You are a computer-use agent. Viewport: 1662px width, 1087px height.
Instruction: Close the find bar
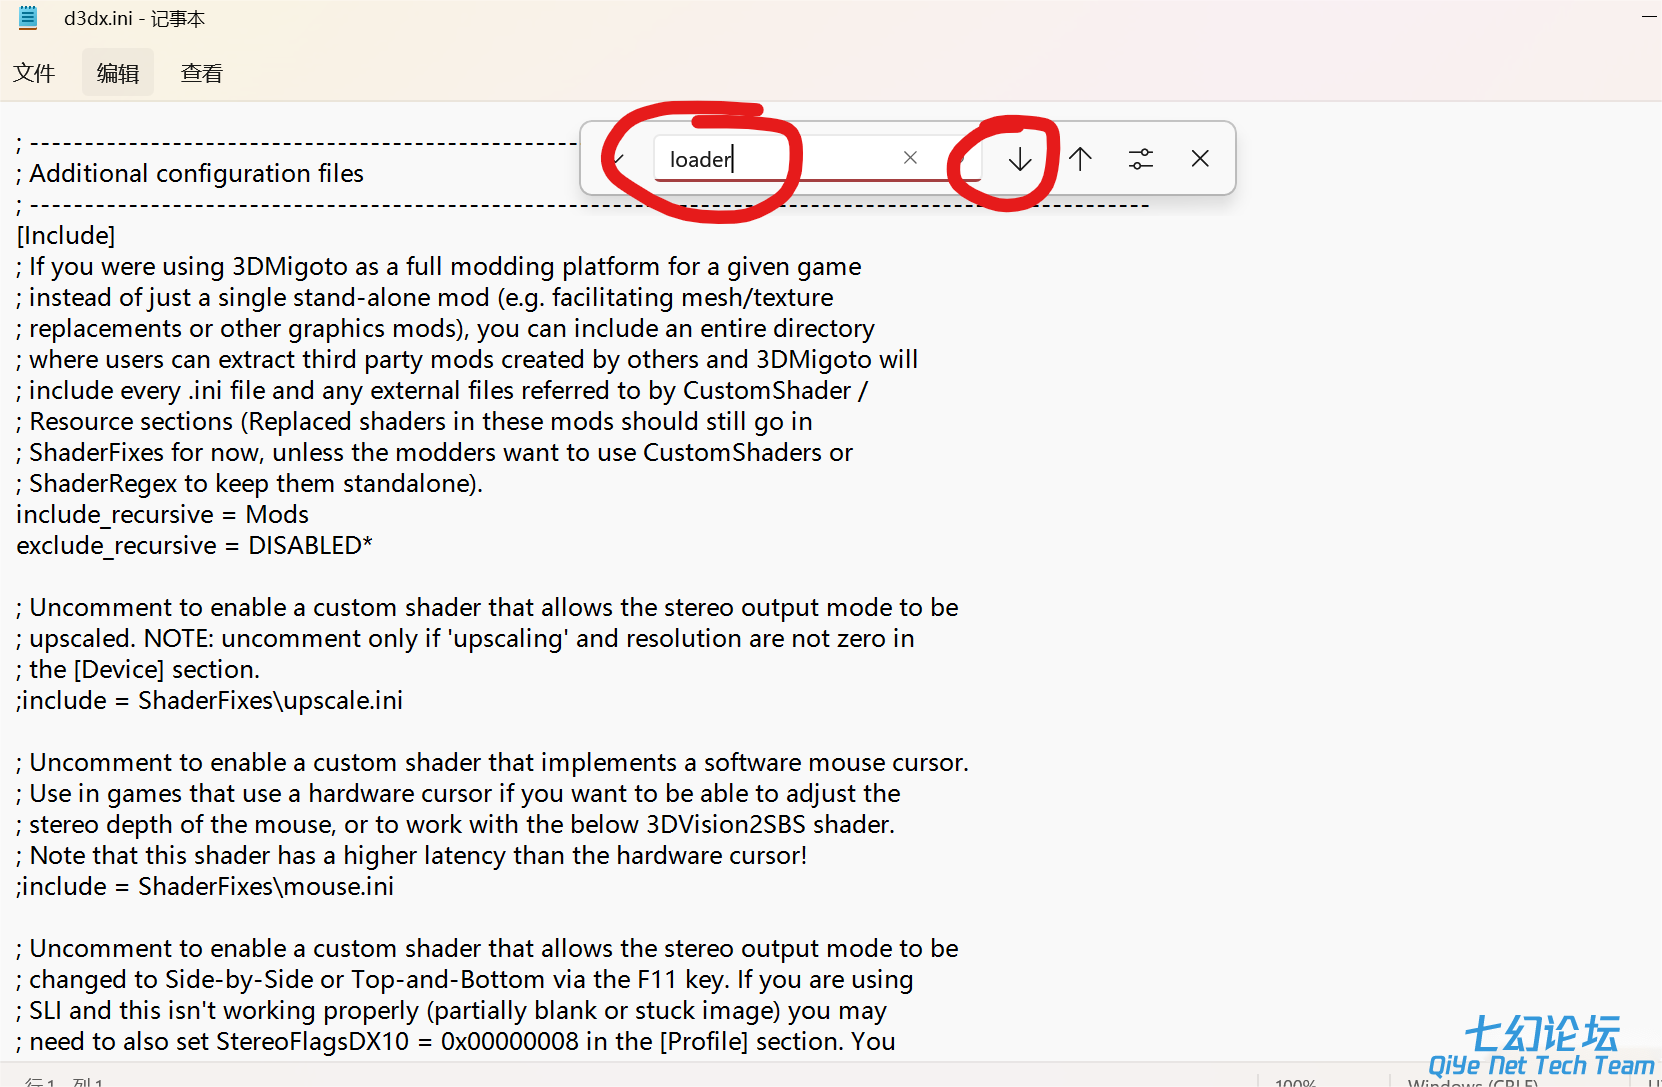coord(1200,159)
